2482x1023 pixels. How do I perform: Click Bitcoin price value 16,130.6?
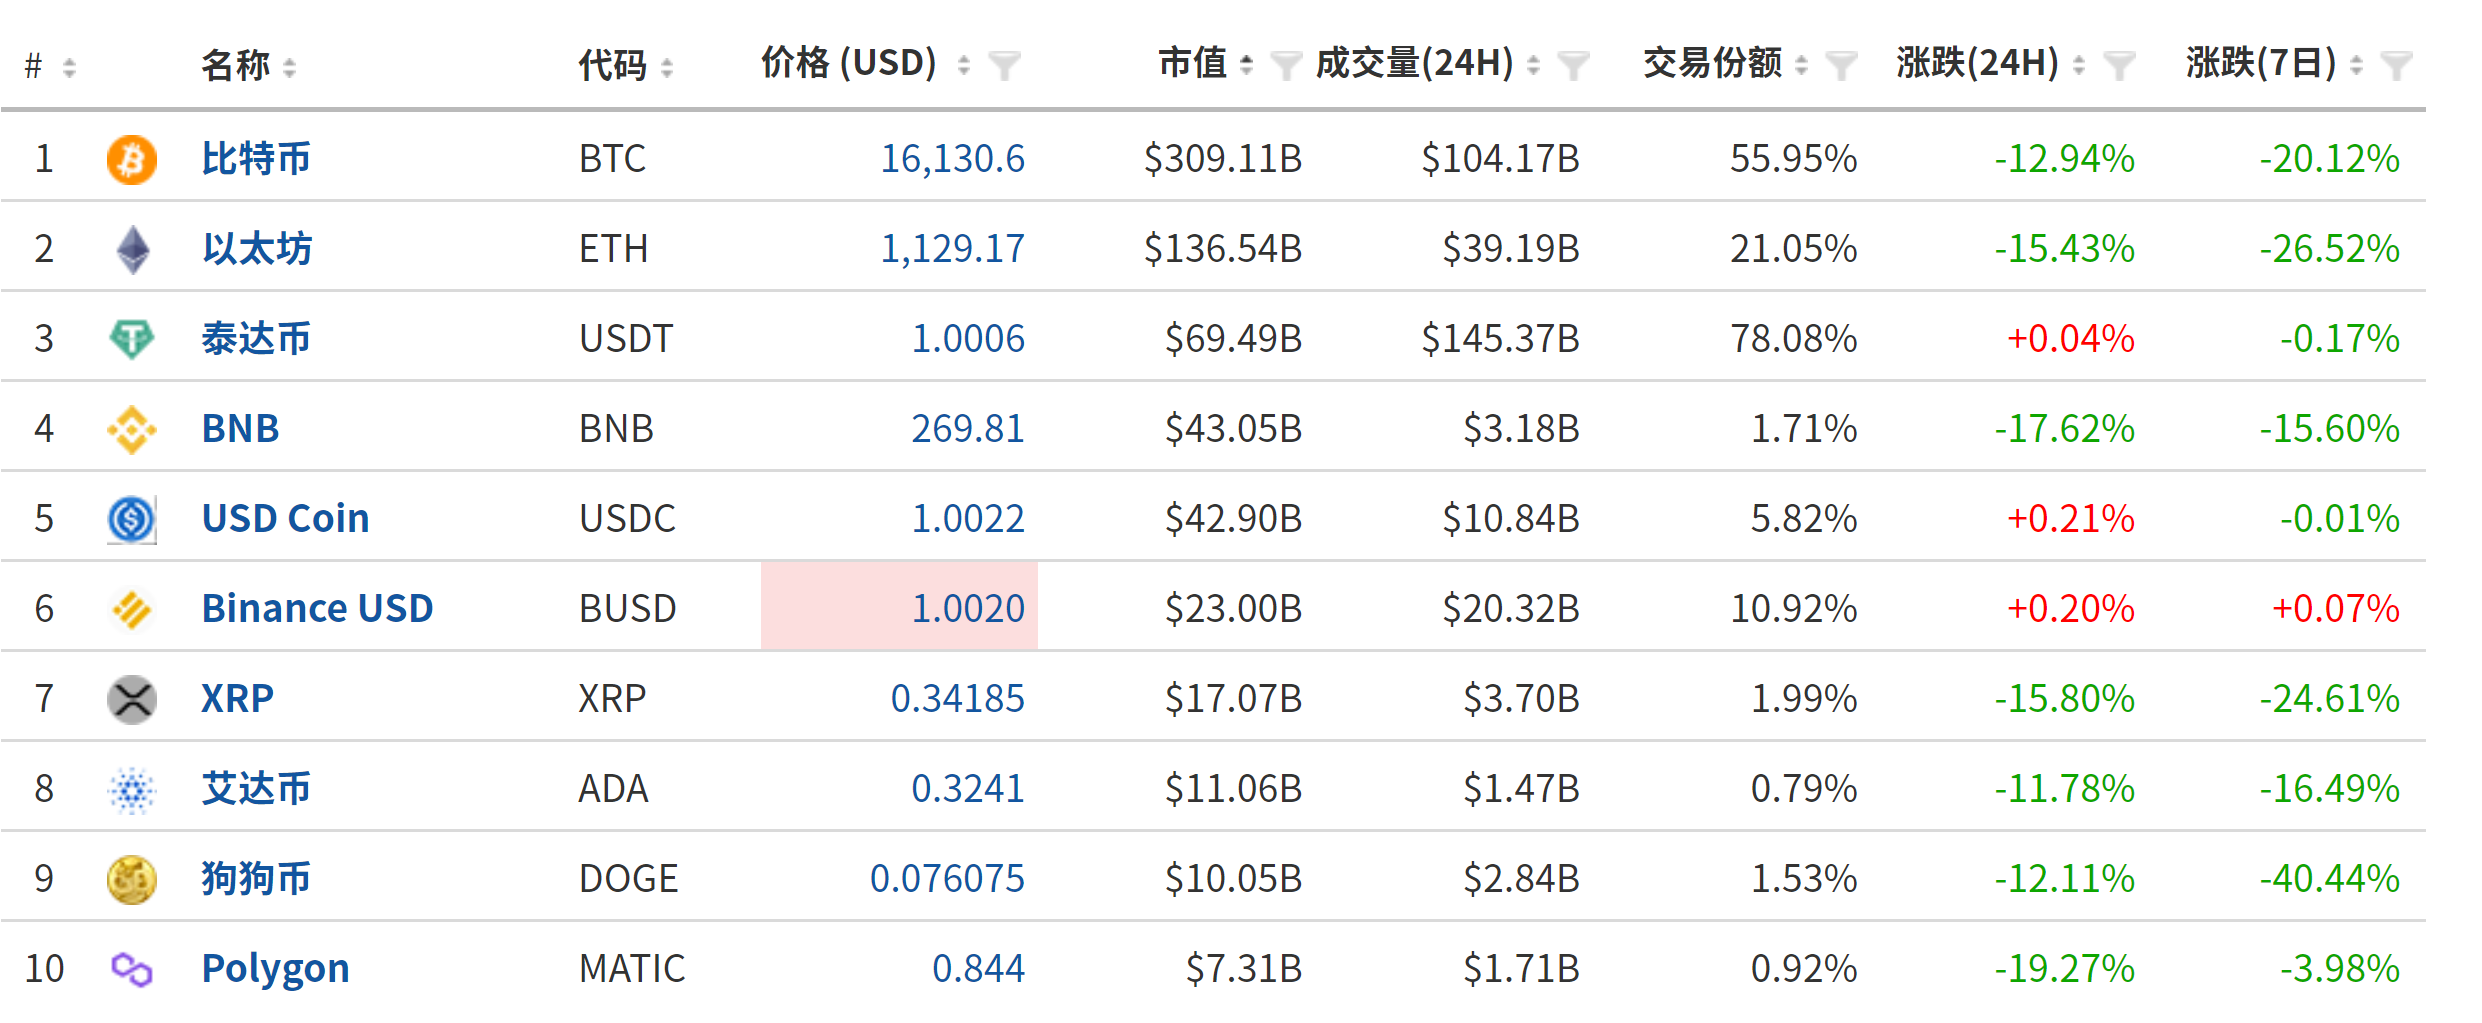[x=952, y=159]
